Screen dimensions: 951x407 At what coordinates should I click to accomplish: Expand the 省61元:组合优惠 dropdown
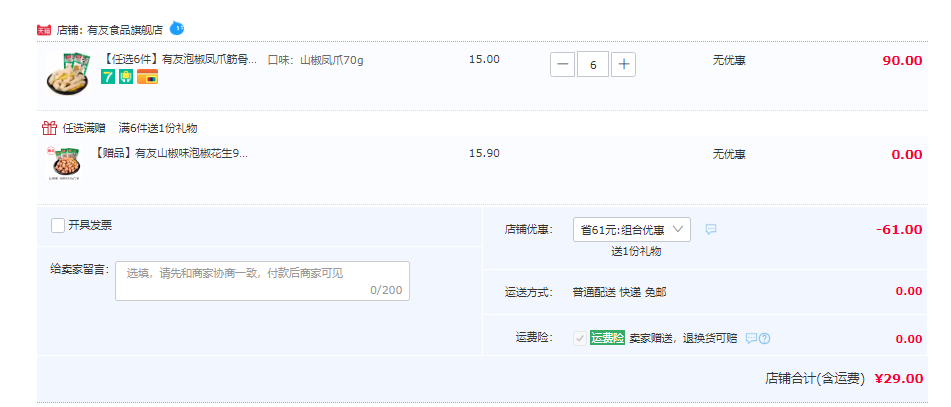[x=631, y=229]
